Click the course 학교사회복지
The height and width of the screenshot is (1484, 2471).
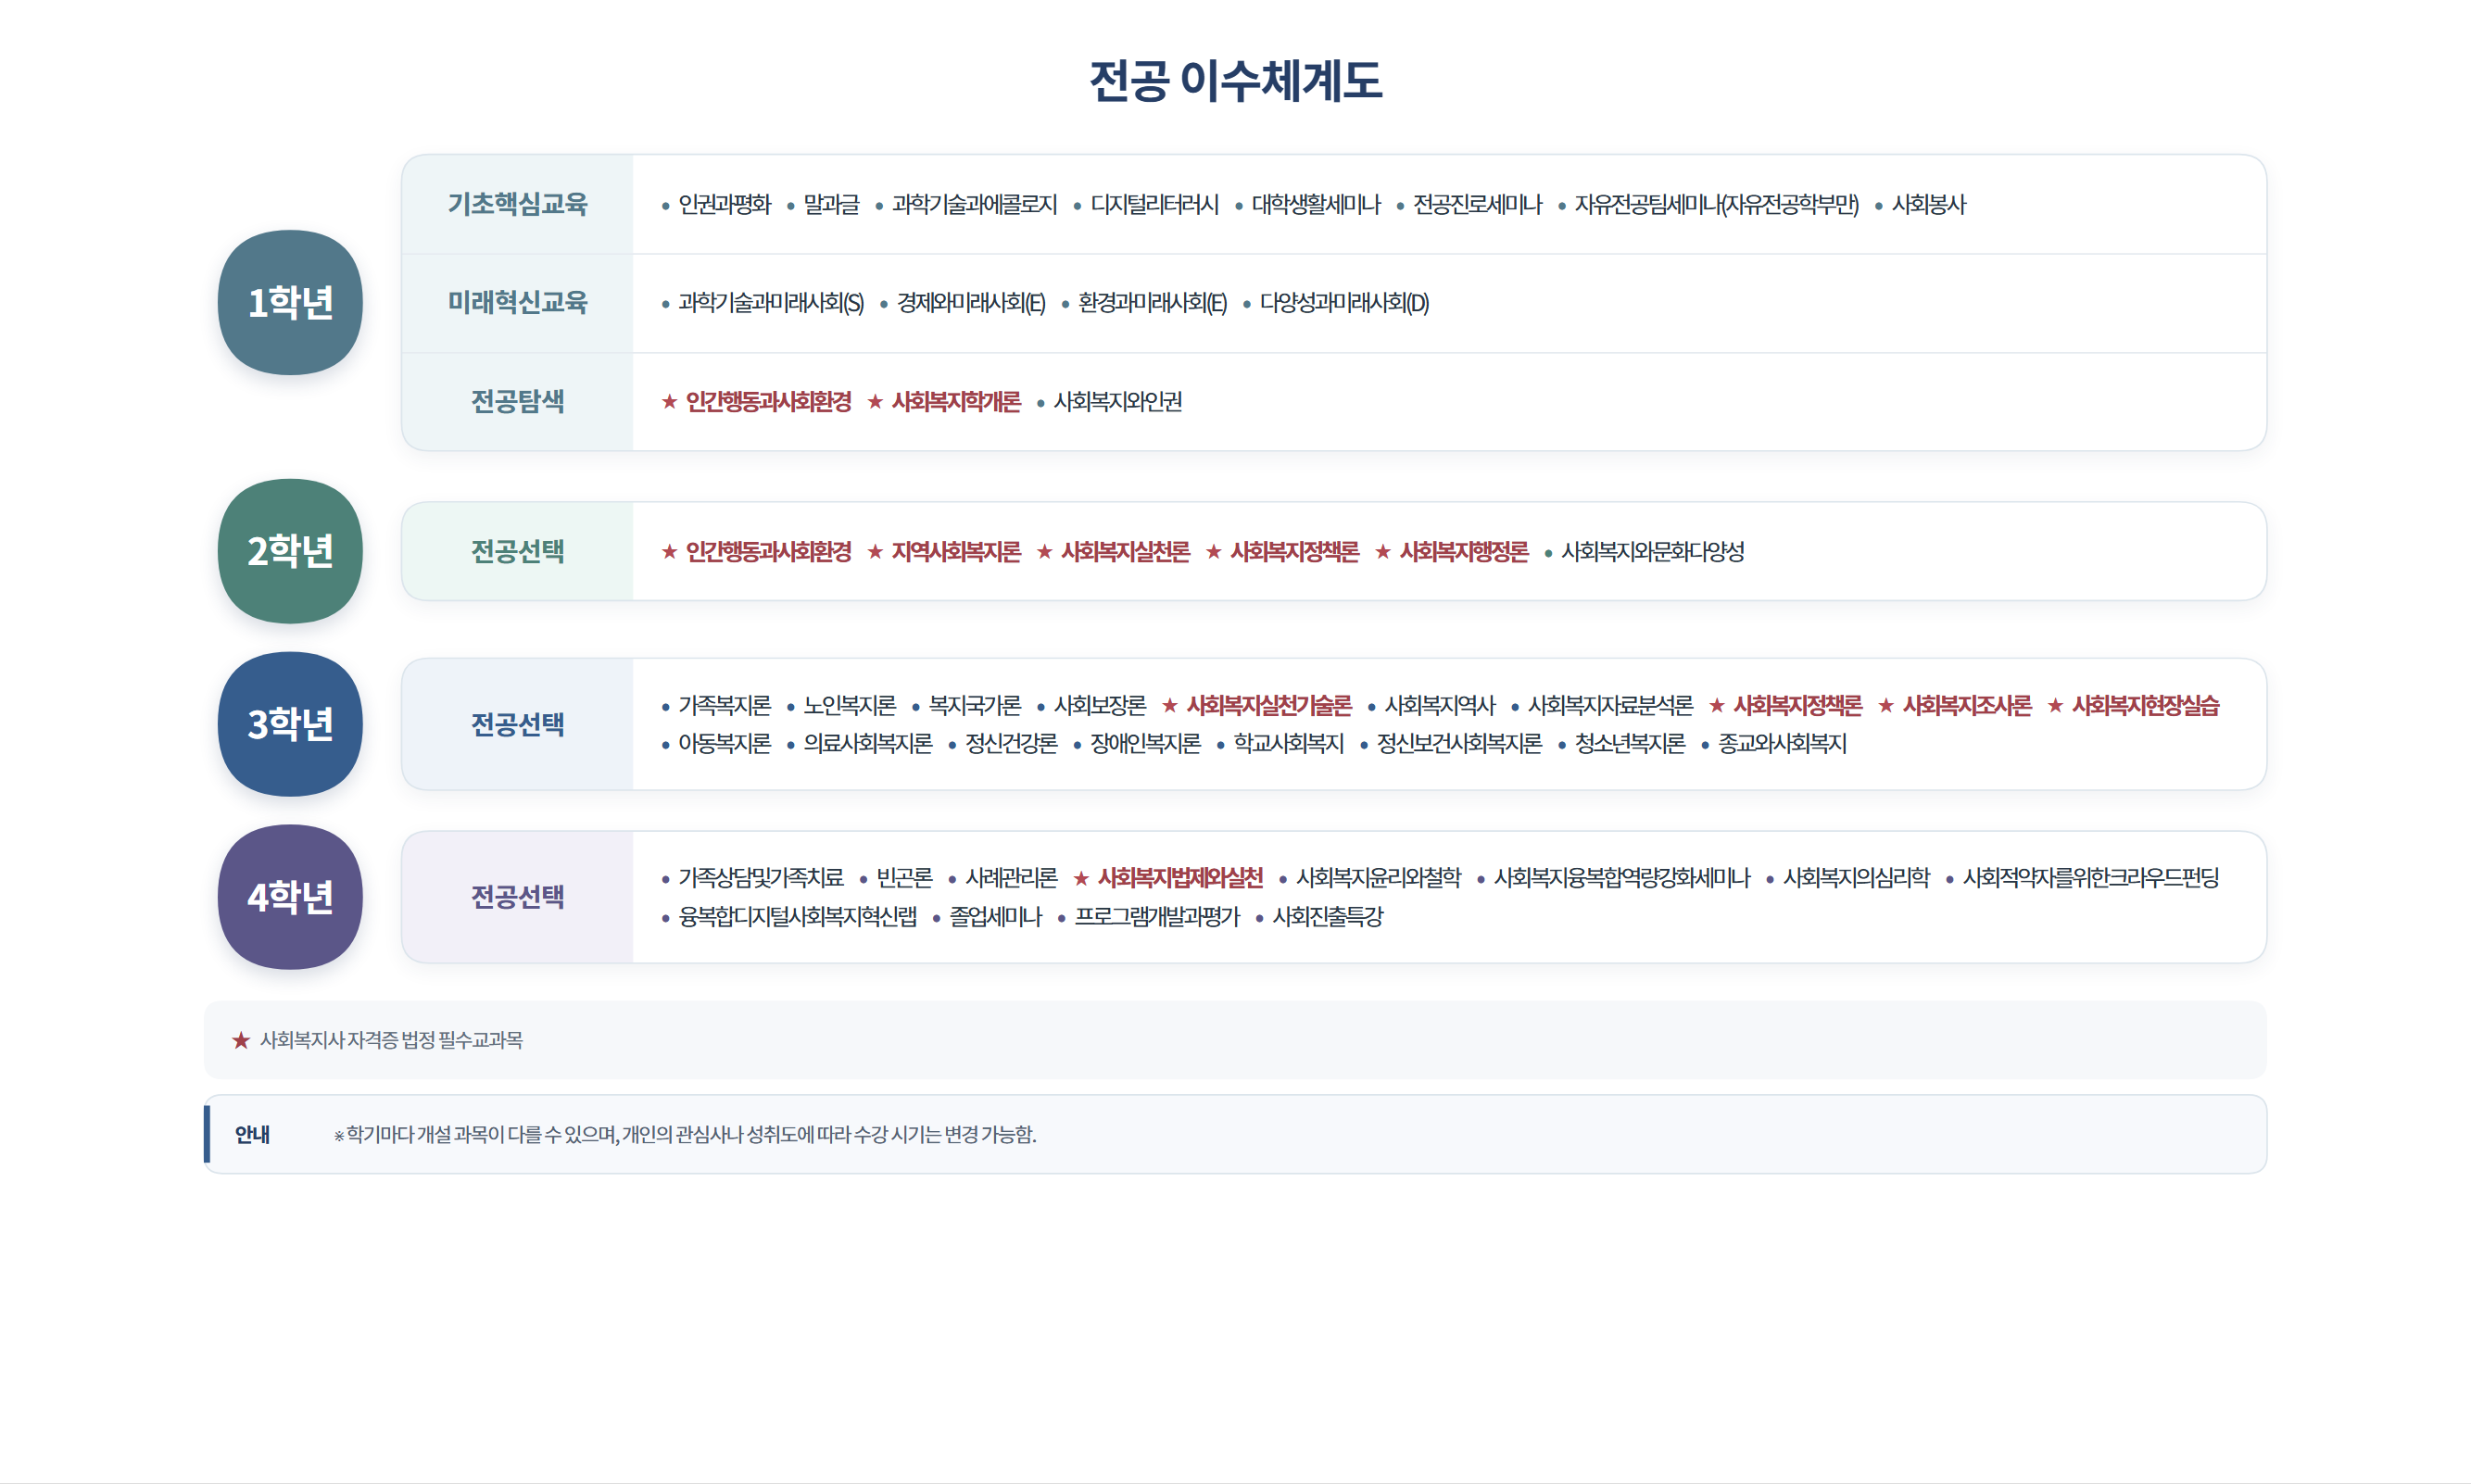[1289, 743]
